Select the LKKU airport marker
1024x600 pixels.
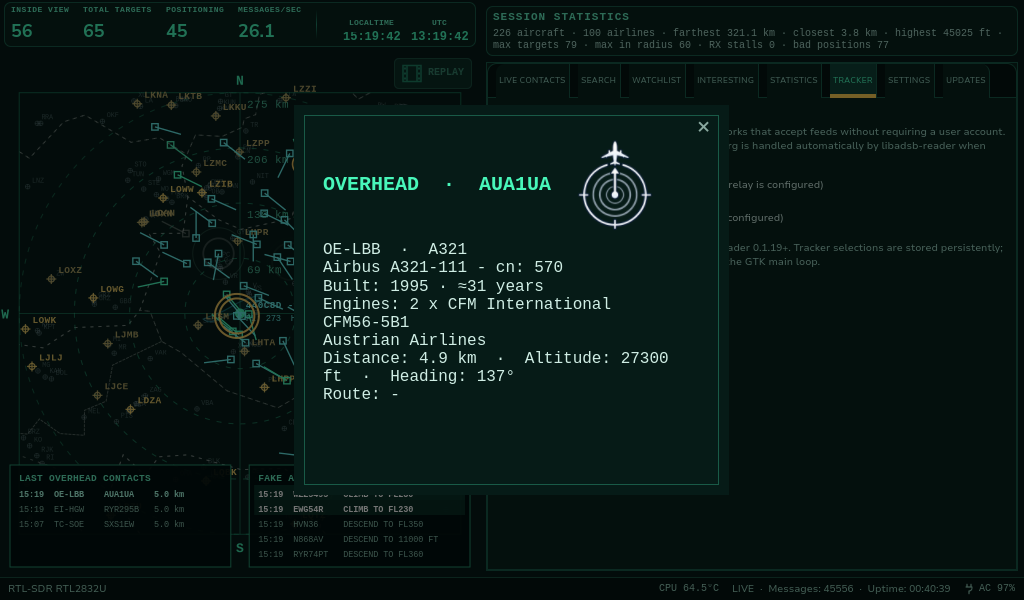(216, 116)
